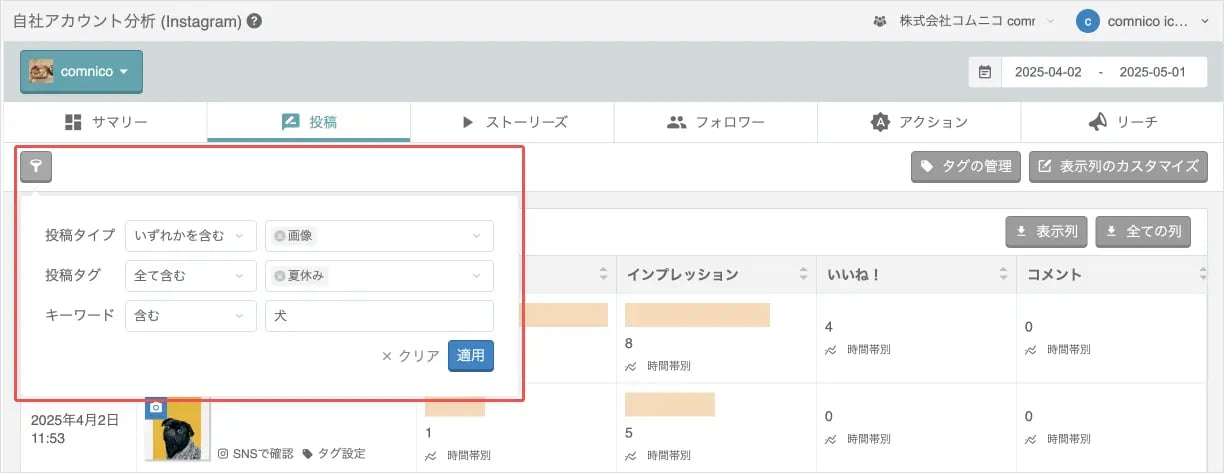This screenshot has height=473, width=1224.
Task: Click 時間帯別 under impression value 8
Action: pyautogui.click(x=657, y=366)
